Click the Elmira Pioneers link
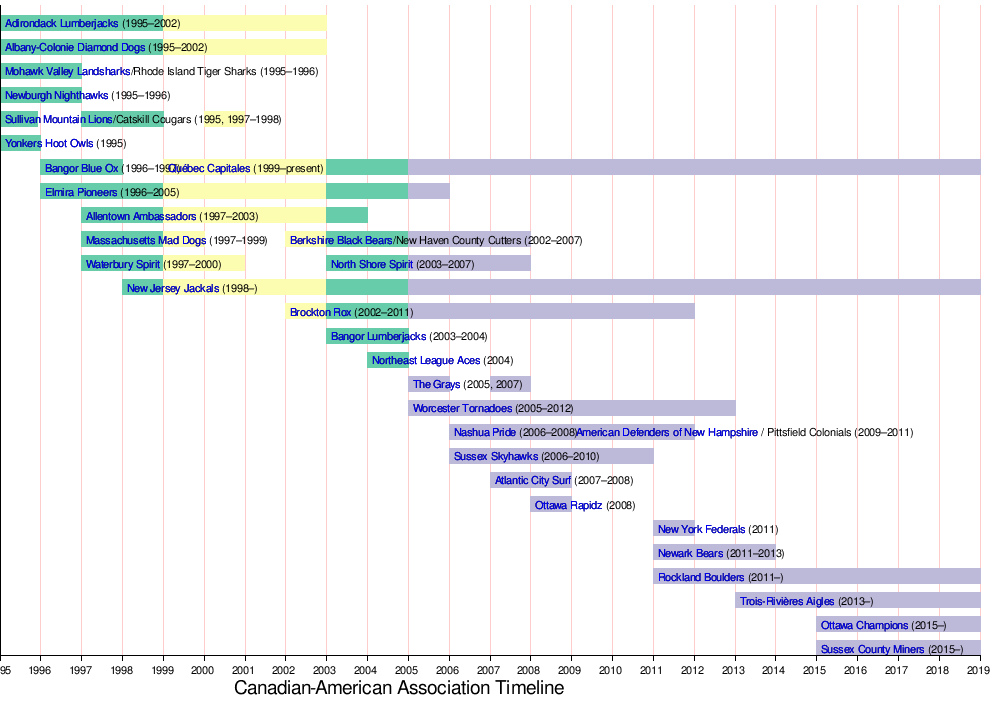Screen dimensions: 1000x705 [81, 192]
